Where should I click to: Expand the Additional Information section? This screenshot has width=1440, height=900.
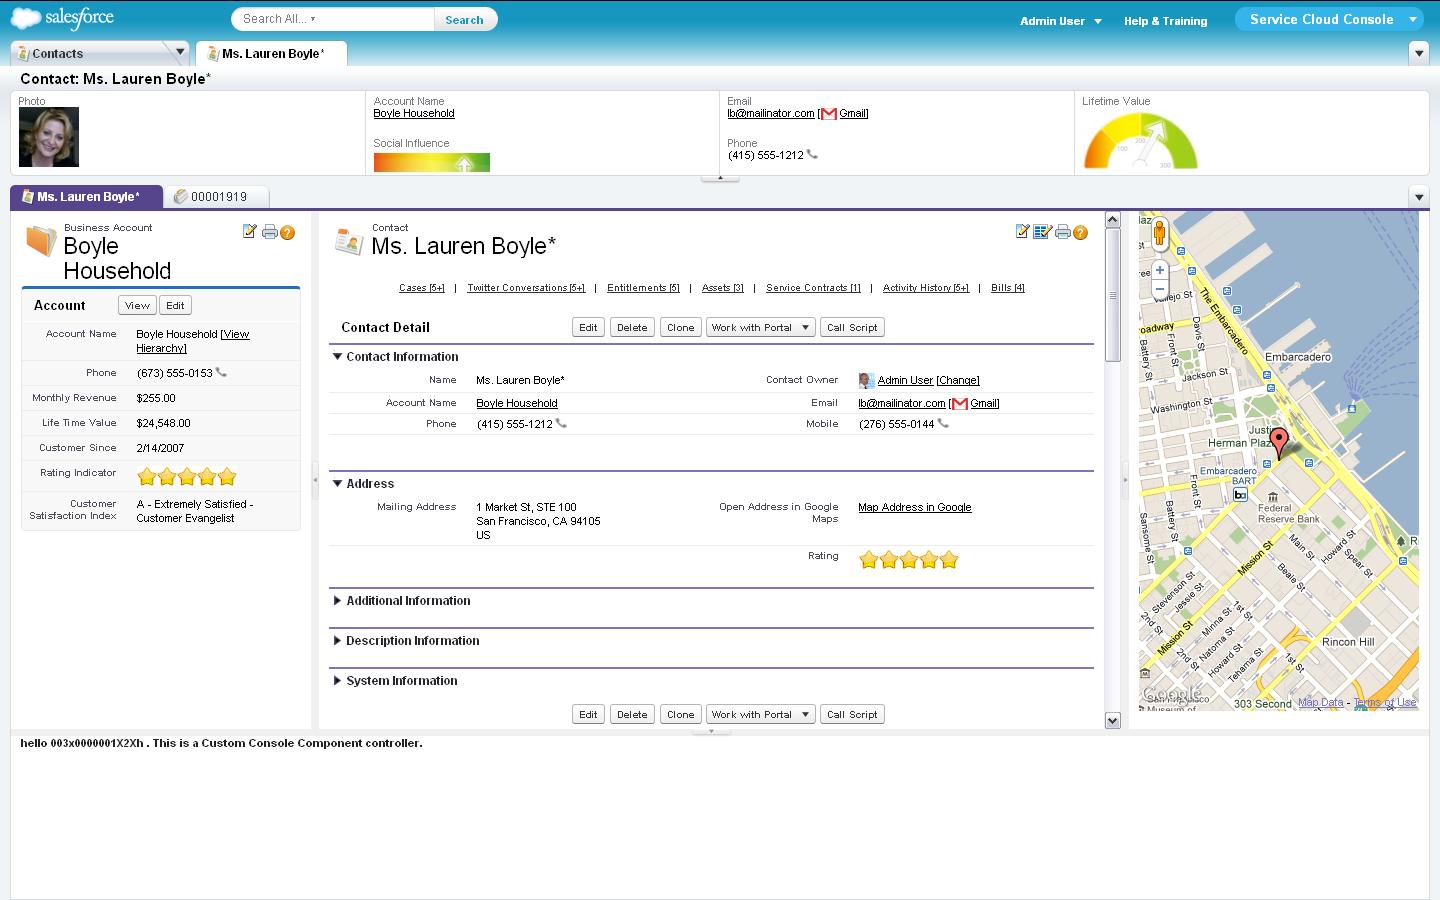click(338, 601)
